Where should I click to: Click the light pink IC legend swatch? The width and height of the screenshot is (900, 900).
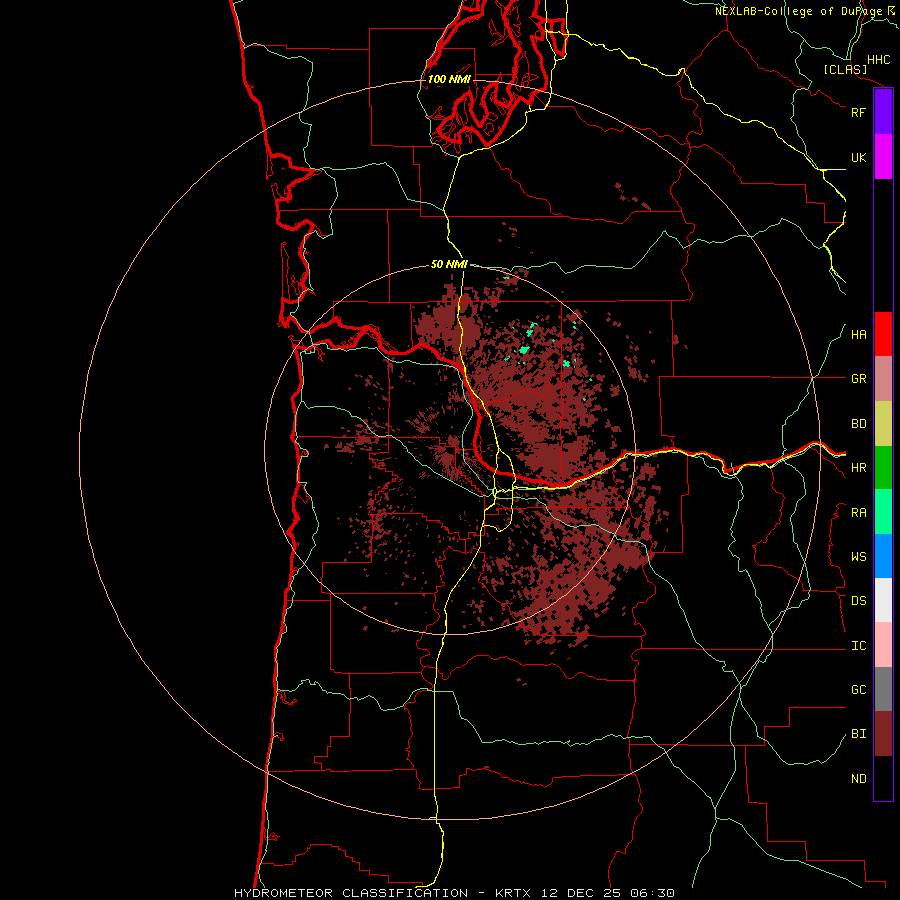coord(883,645)
